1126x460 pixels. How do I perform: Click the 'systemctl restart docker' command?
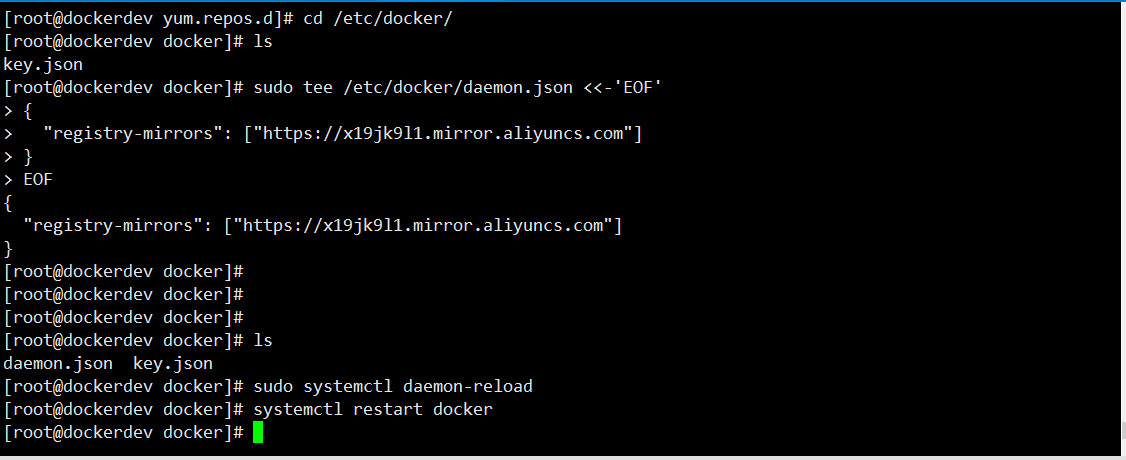(x=373, y=410)
